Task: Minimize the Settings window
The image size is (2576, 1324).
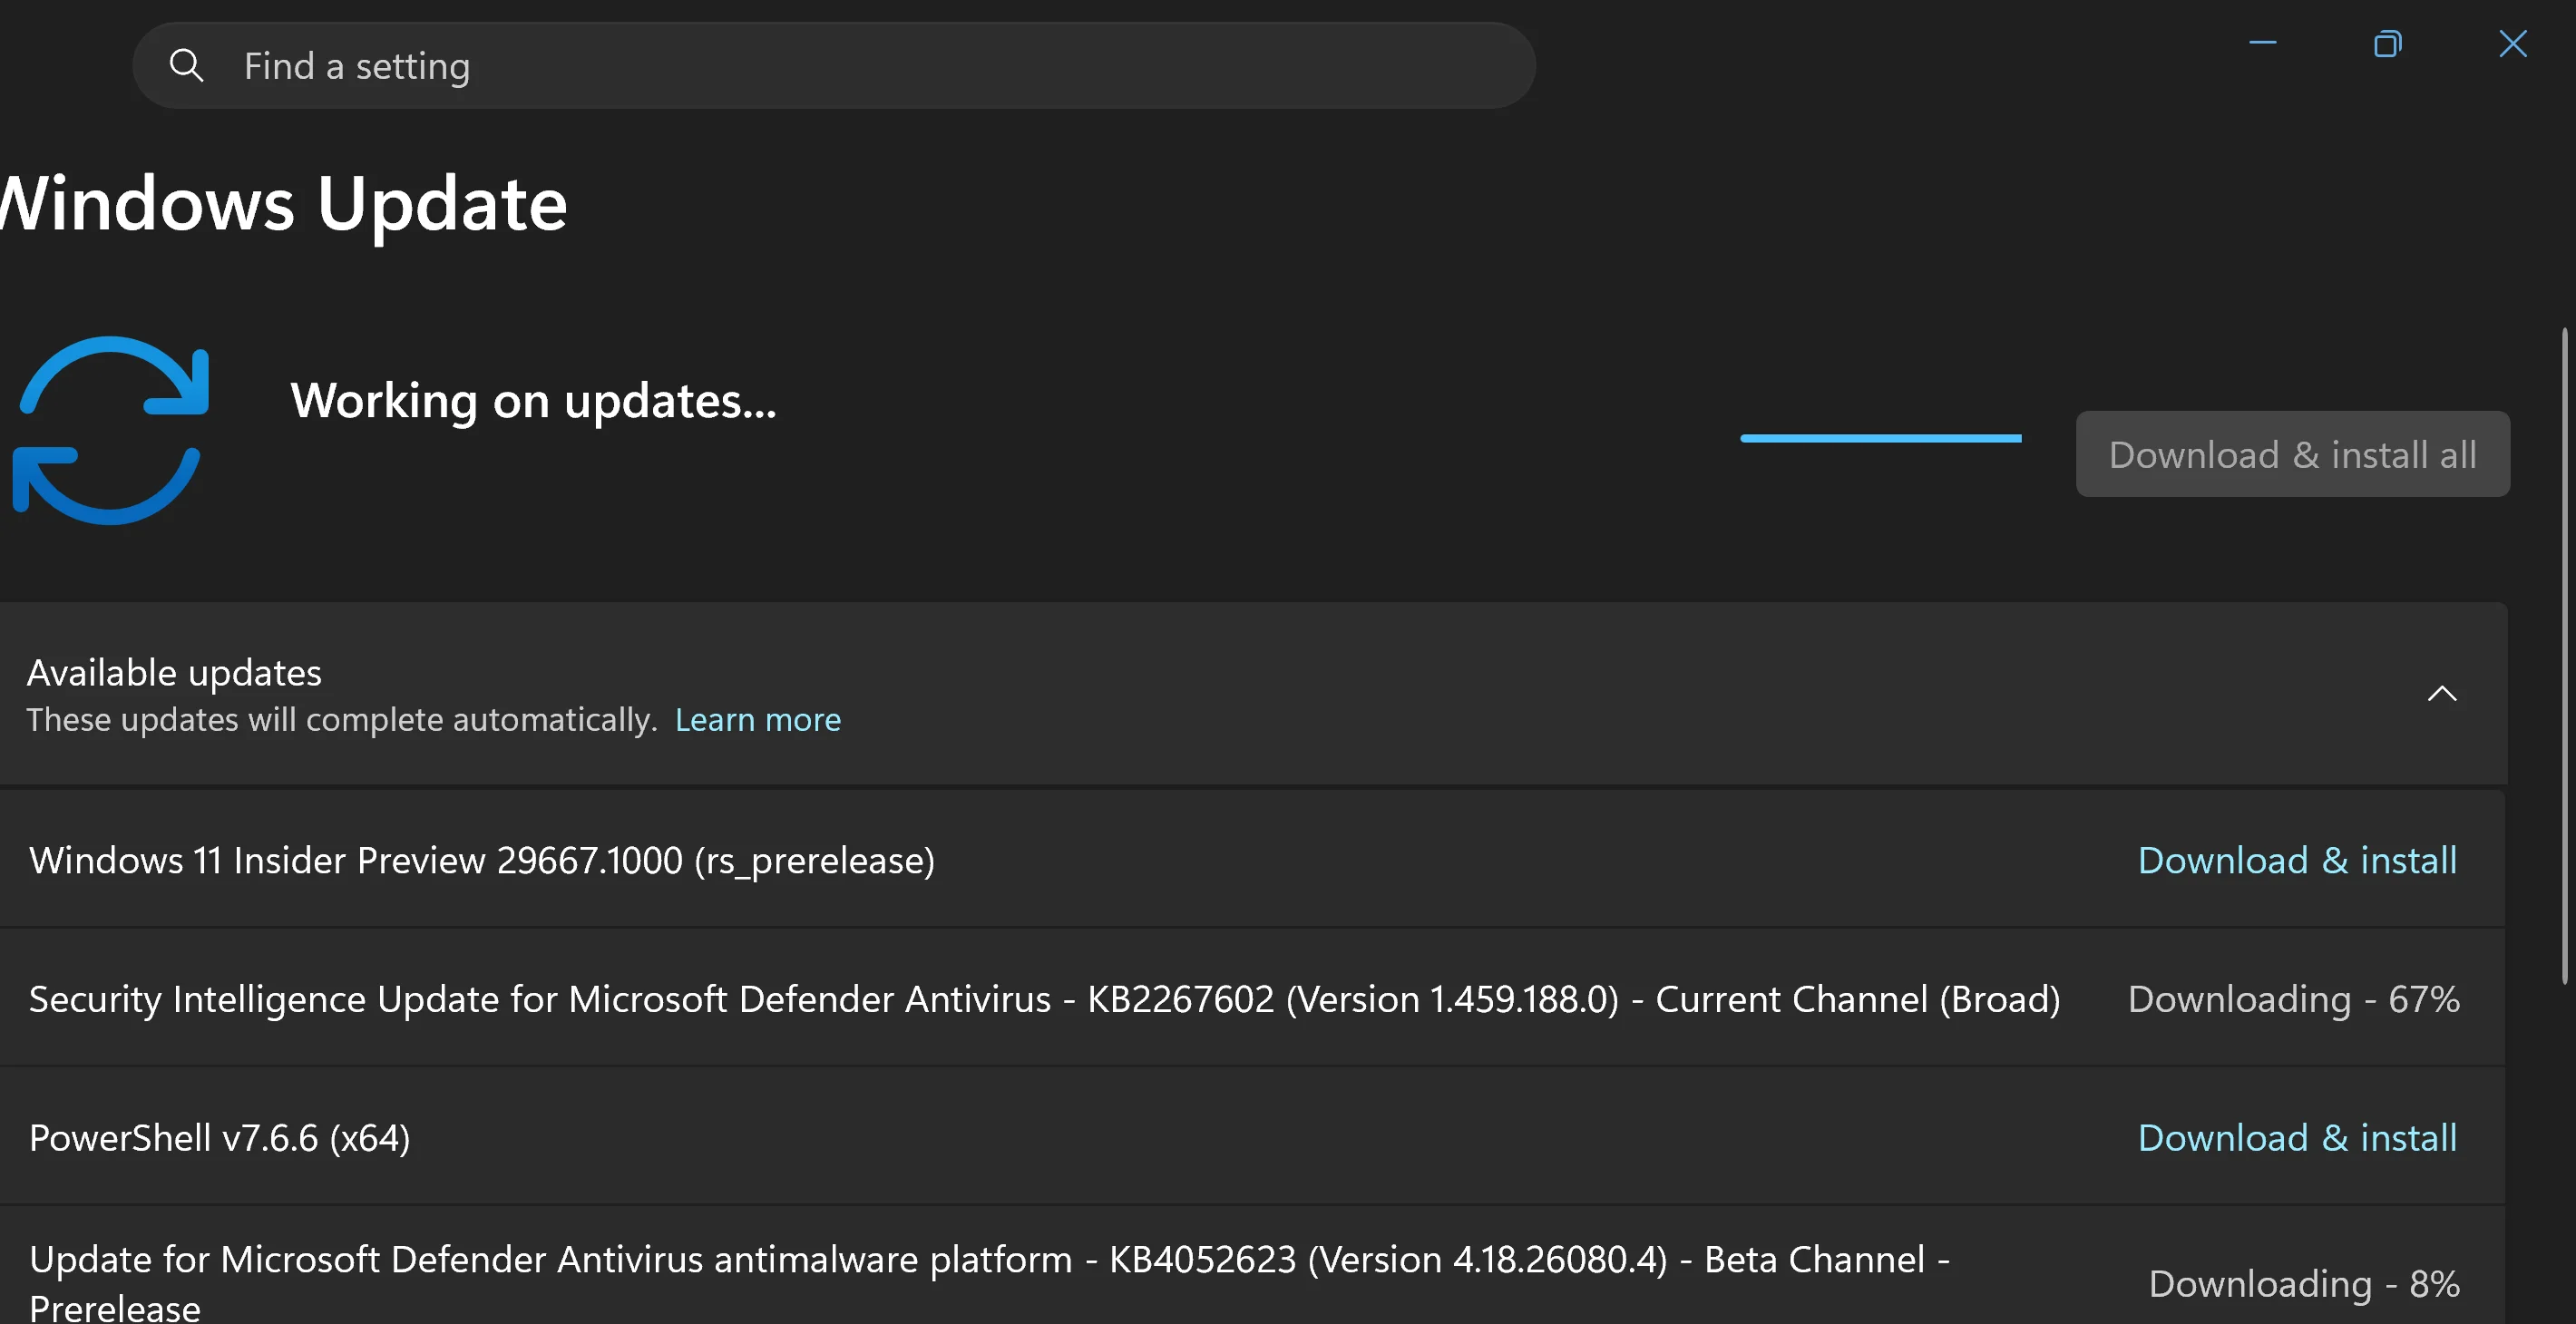Action: point(2262,43)
